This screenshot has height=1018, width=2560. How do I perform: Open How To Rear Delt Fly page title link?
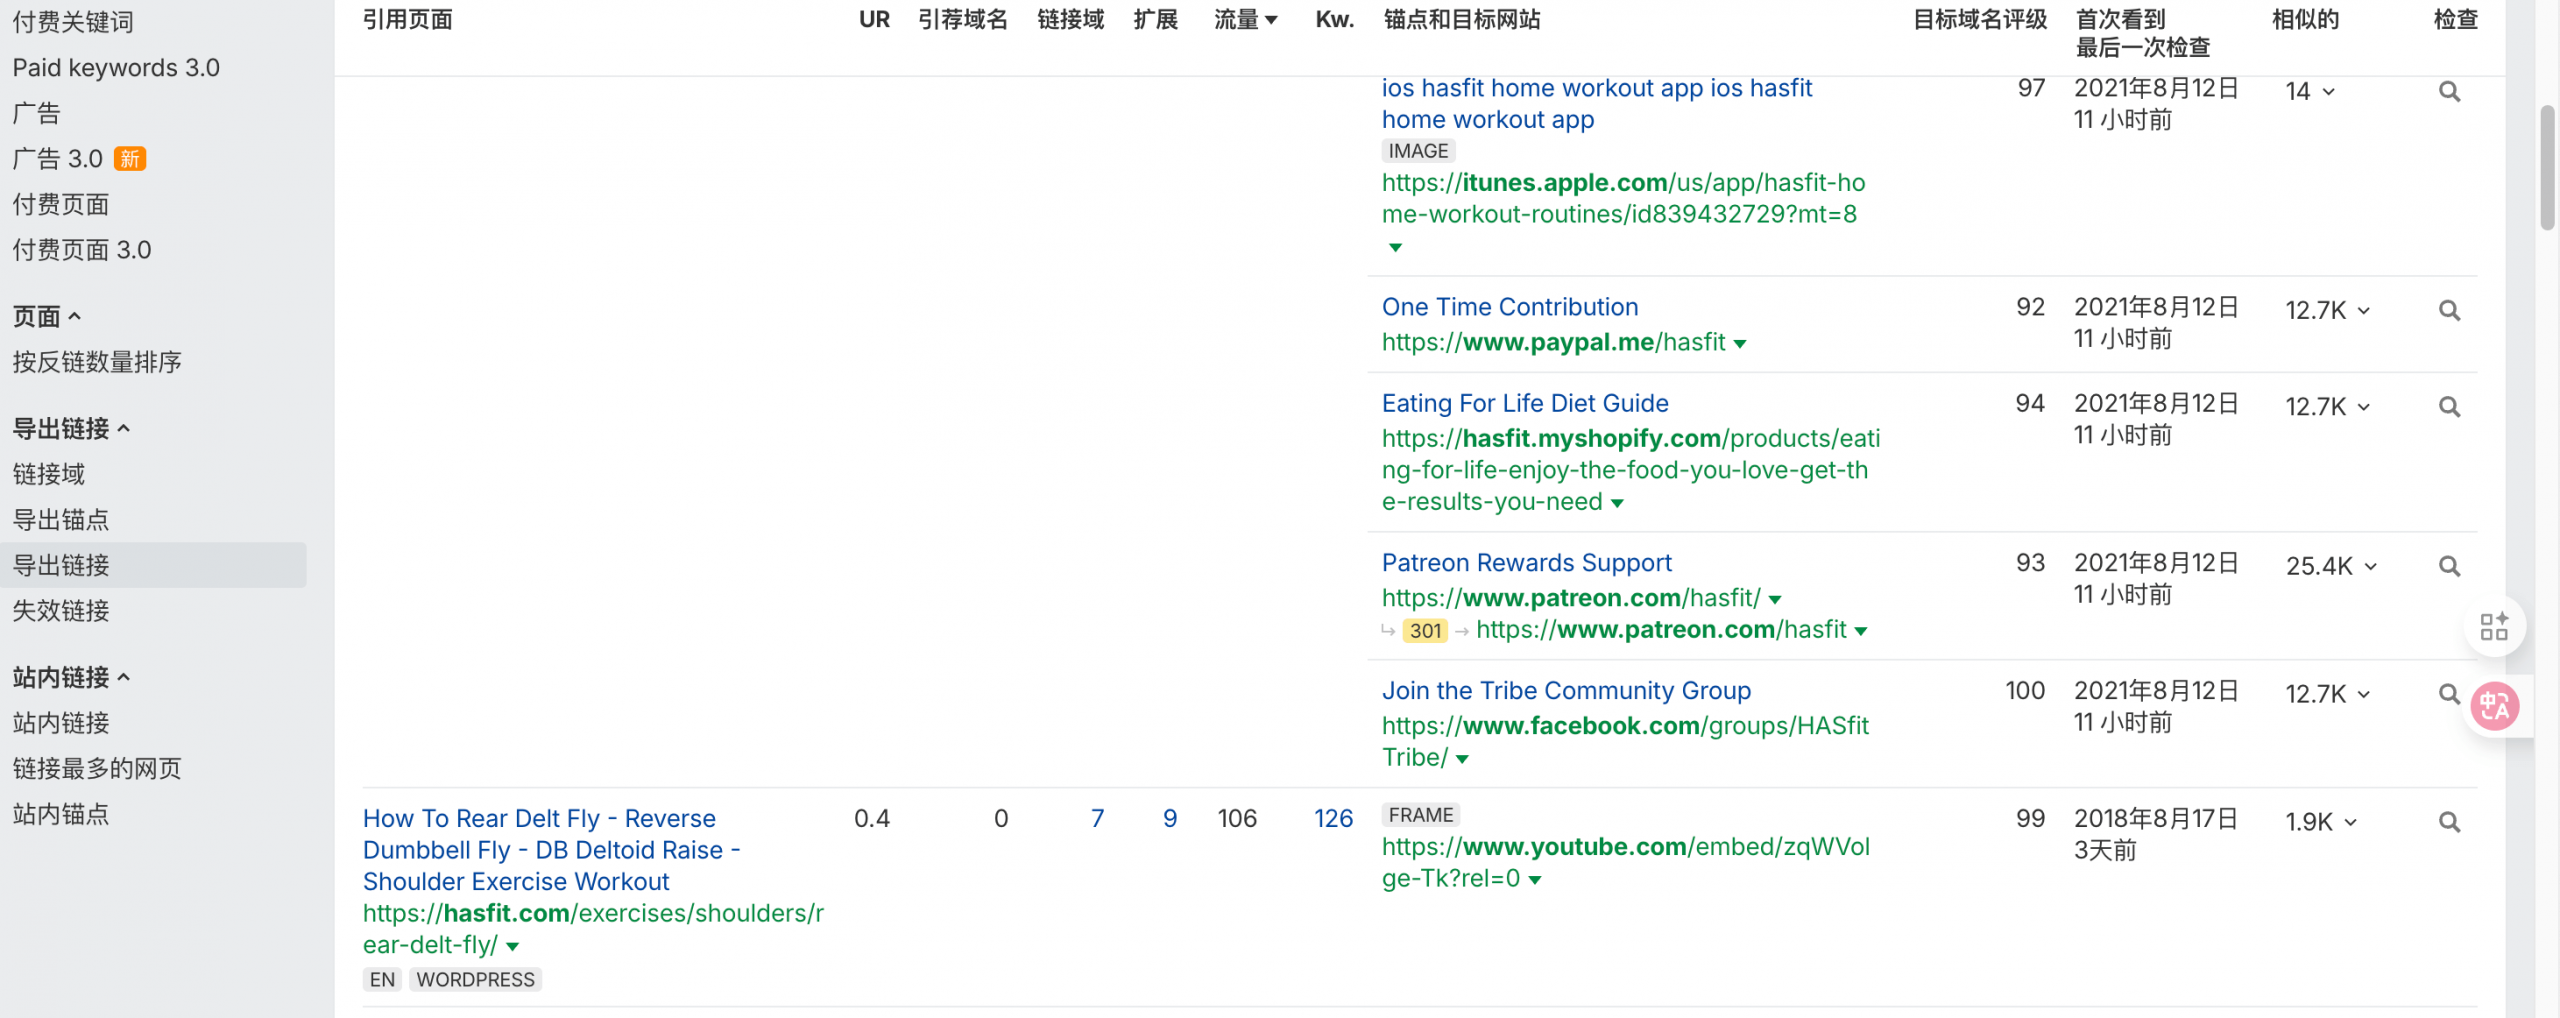[551, 850]
